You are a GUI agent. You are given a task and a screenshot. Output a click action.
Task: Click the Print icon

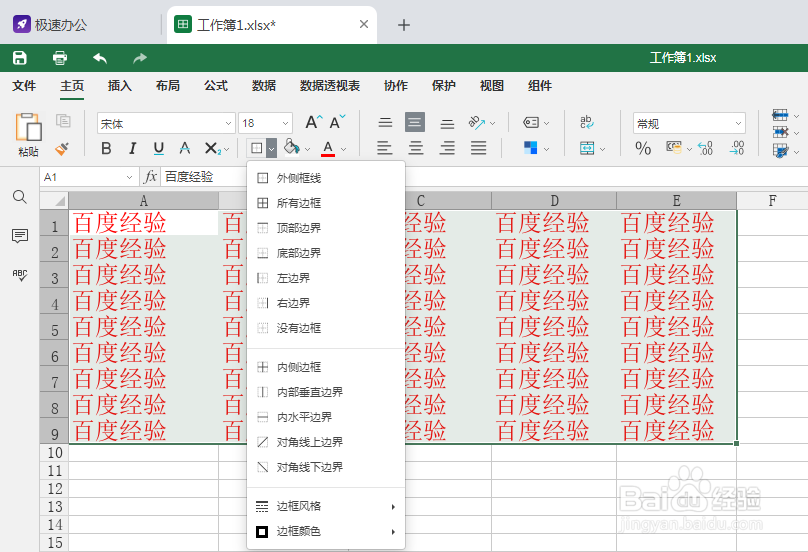click(60, 58)
